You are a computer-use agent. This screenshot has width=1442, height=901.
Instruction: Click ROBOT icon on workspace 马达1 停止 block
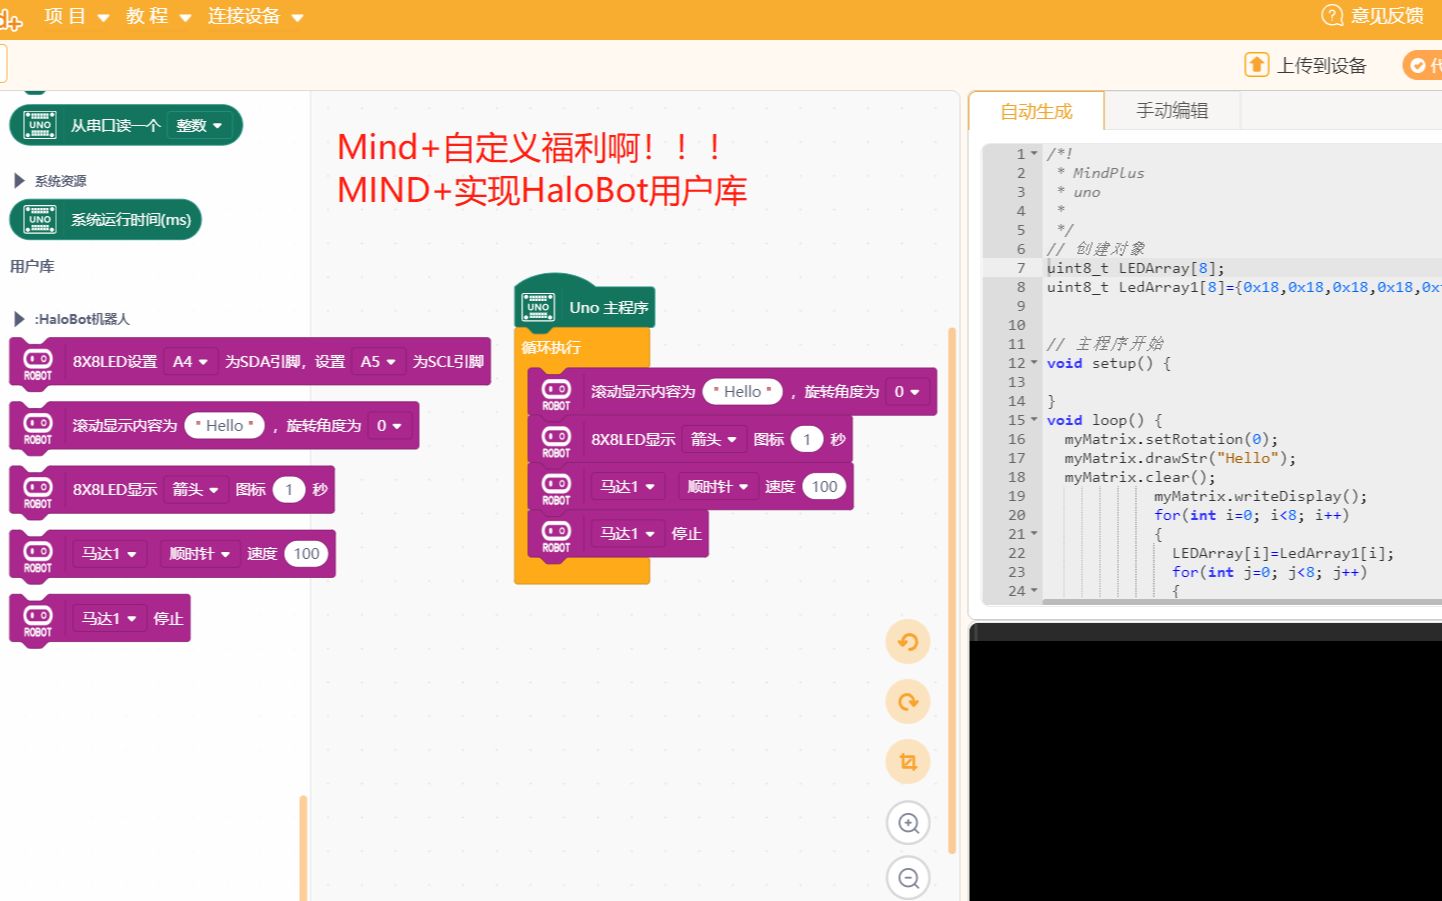556,536
